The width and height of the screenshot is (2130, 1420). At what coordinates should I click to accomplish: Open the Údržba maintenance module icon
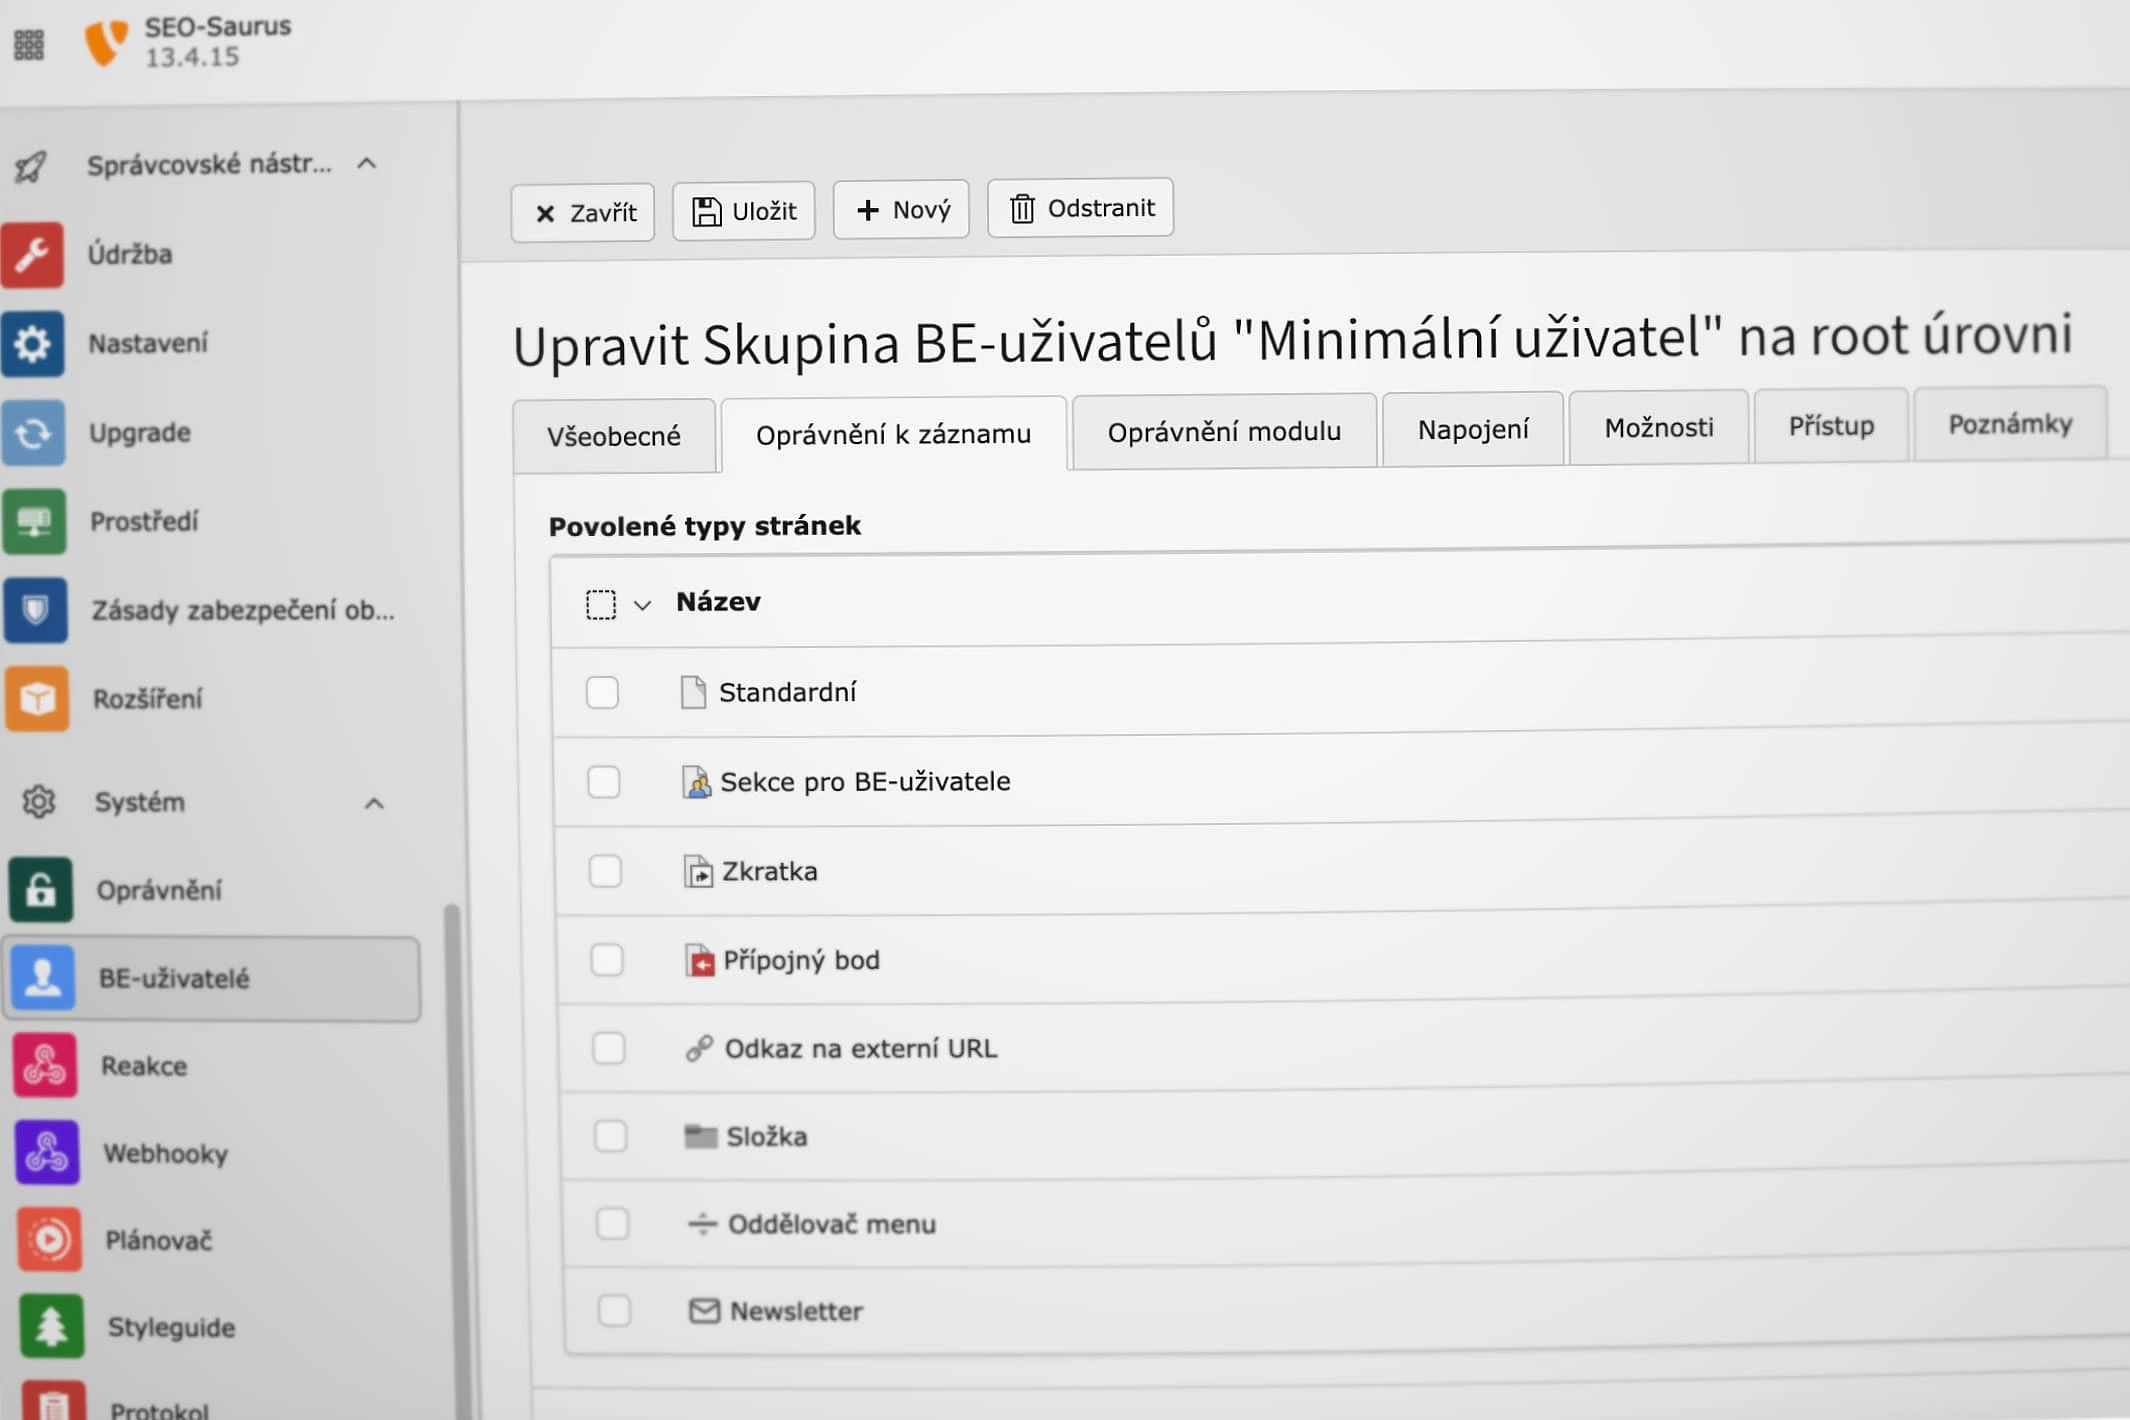tap(33, 255)
